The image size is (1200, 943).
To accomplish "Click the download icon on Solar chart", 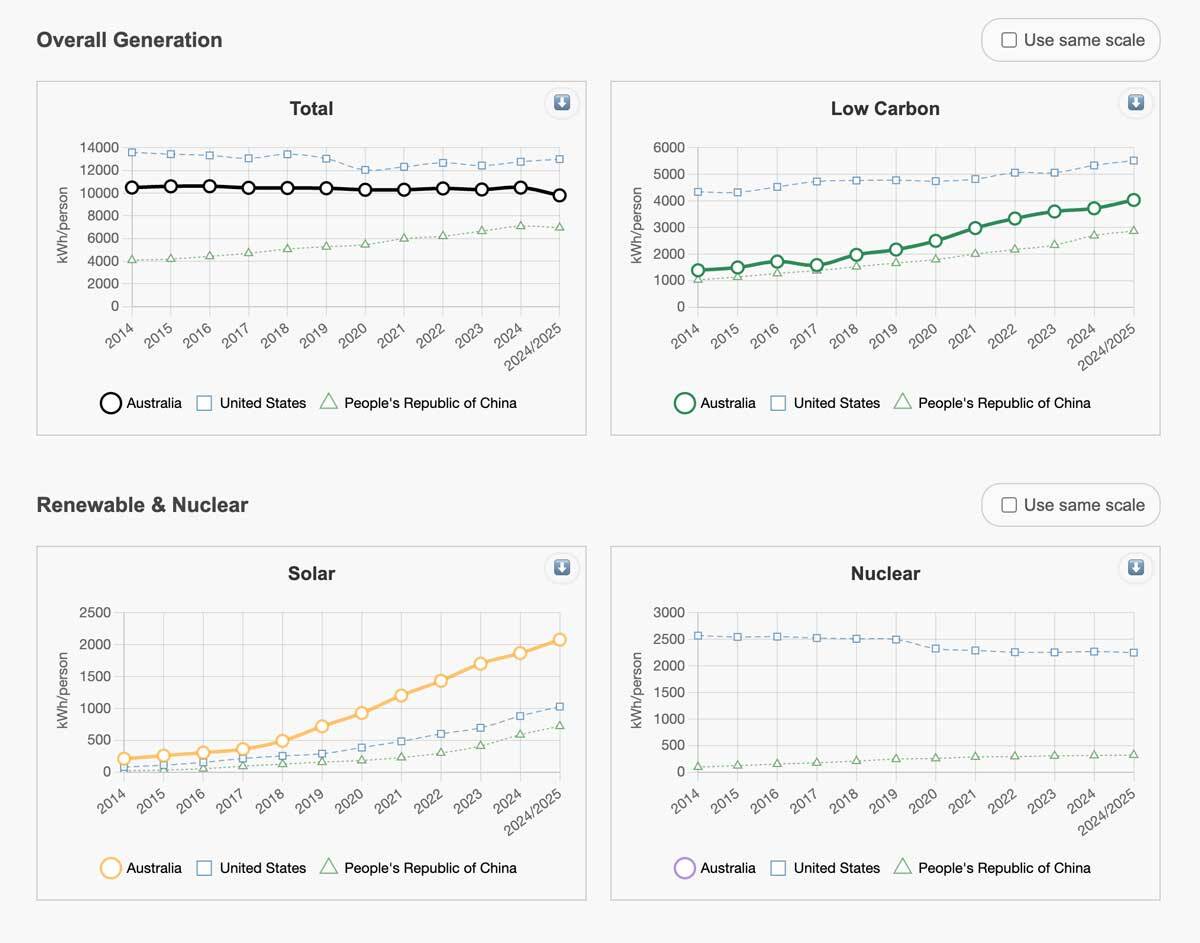I will point(562,568).
